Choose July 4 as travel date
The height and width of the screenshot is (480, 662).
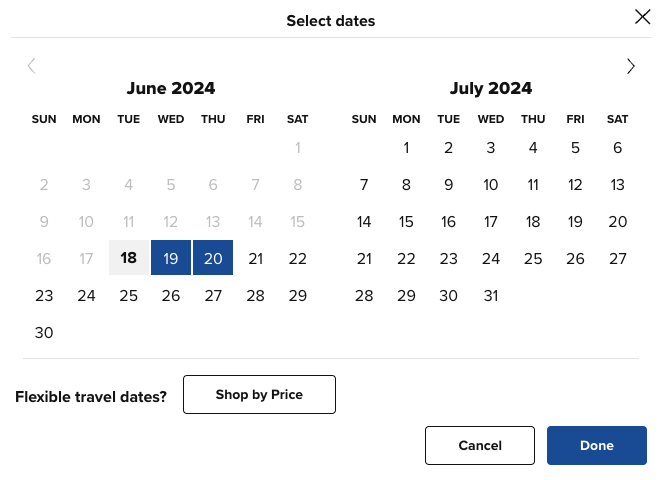(533, 148)
